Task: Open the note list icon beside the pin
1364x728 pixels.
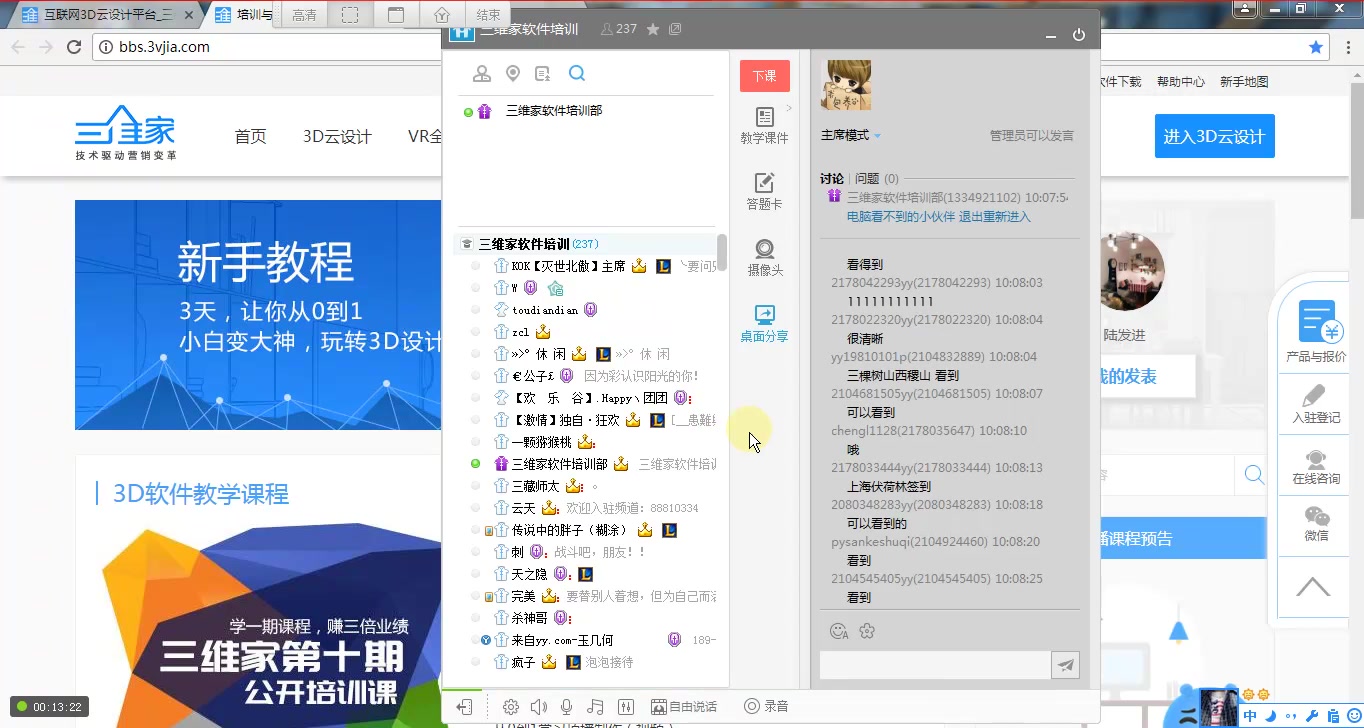Action: (543, 73)
